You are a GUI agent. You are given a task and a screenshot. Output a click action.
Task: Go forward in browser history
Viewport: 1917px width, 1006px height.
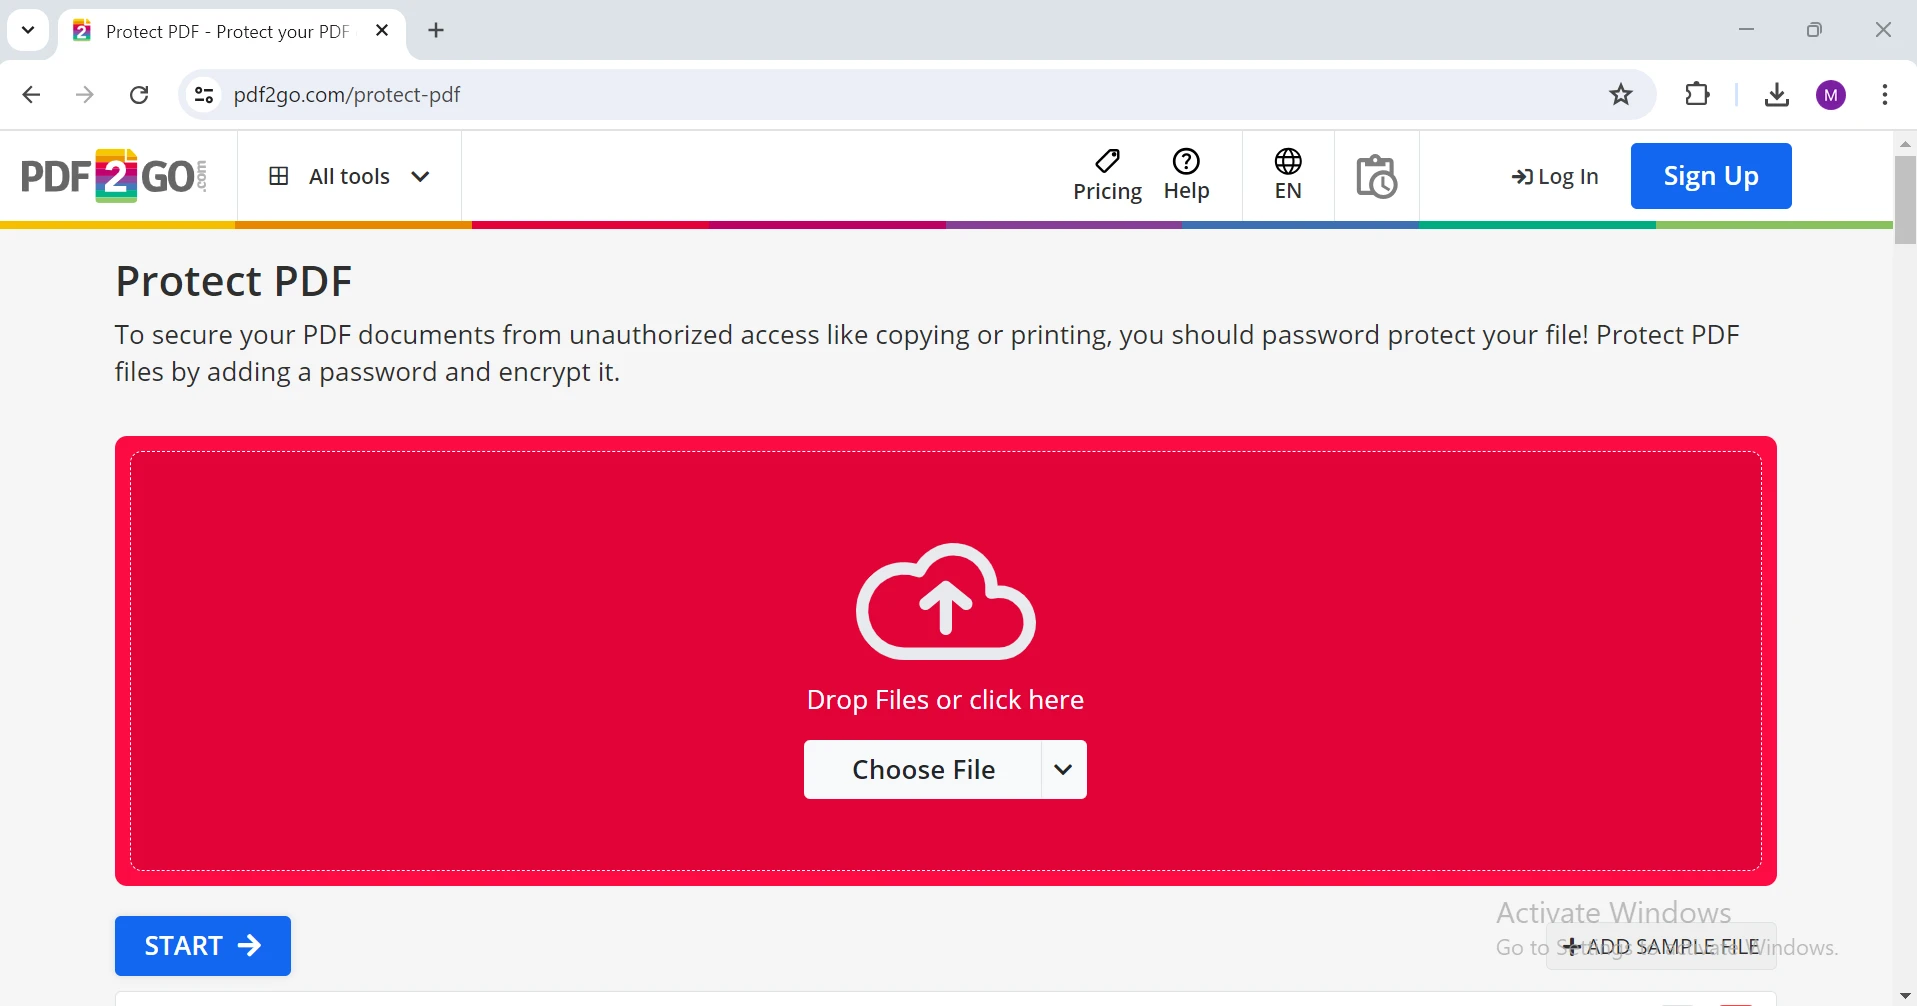[x=85, y=95]
